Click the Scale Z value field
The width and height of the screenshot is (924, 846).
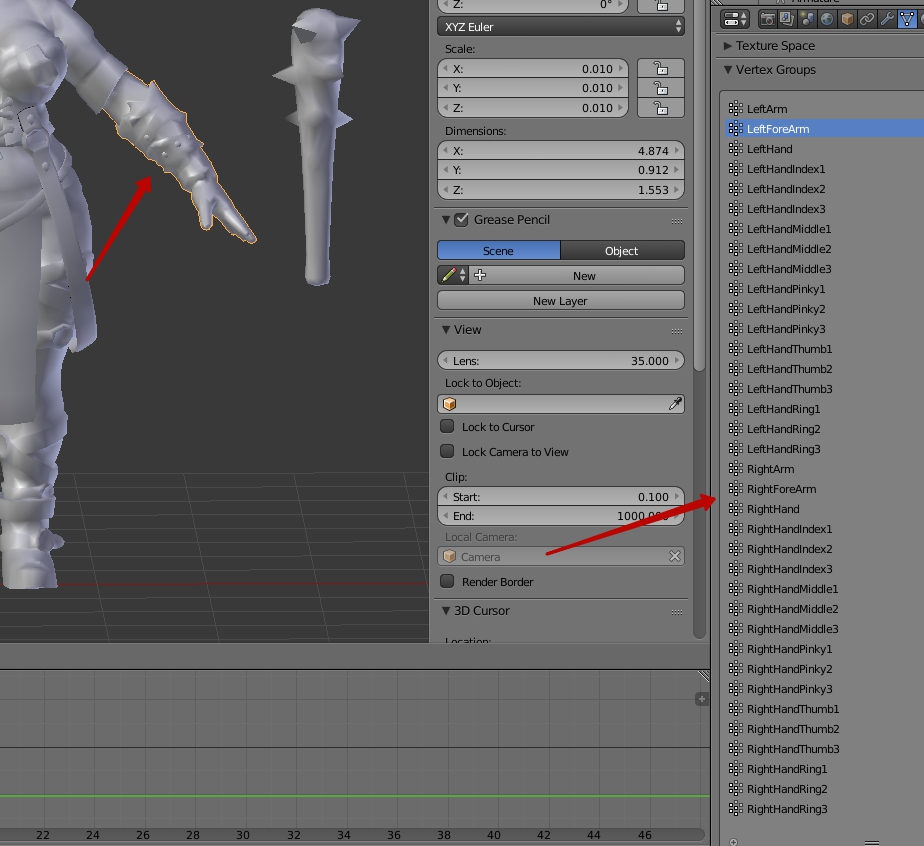point(533,108)
